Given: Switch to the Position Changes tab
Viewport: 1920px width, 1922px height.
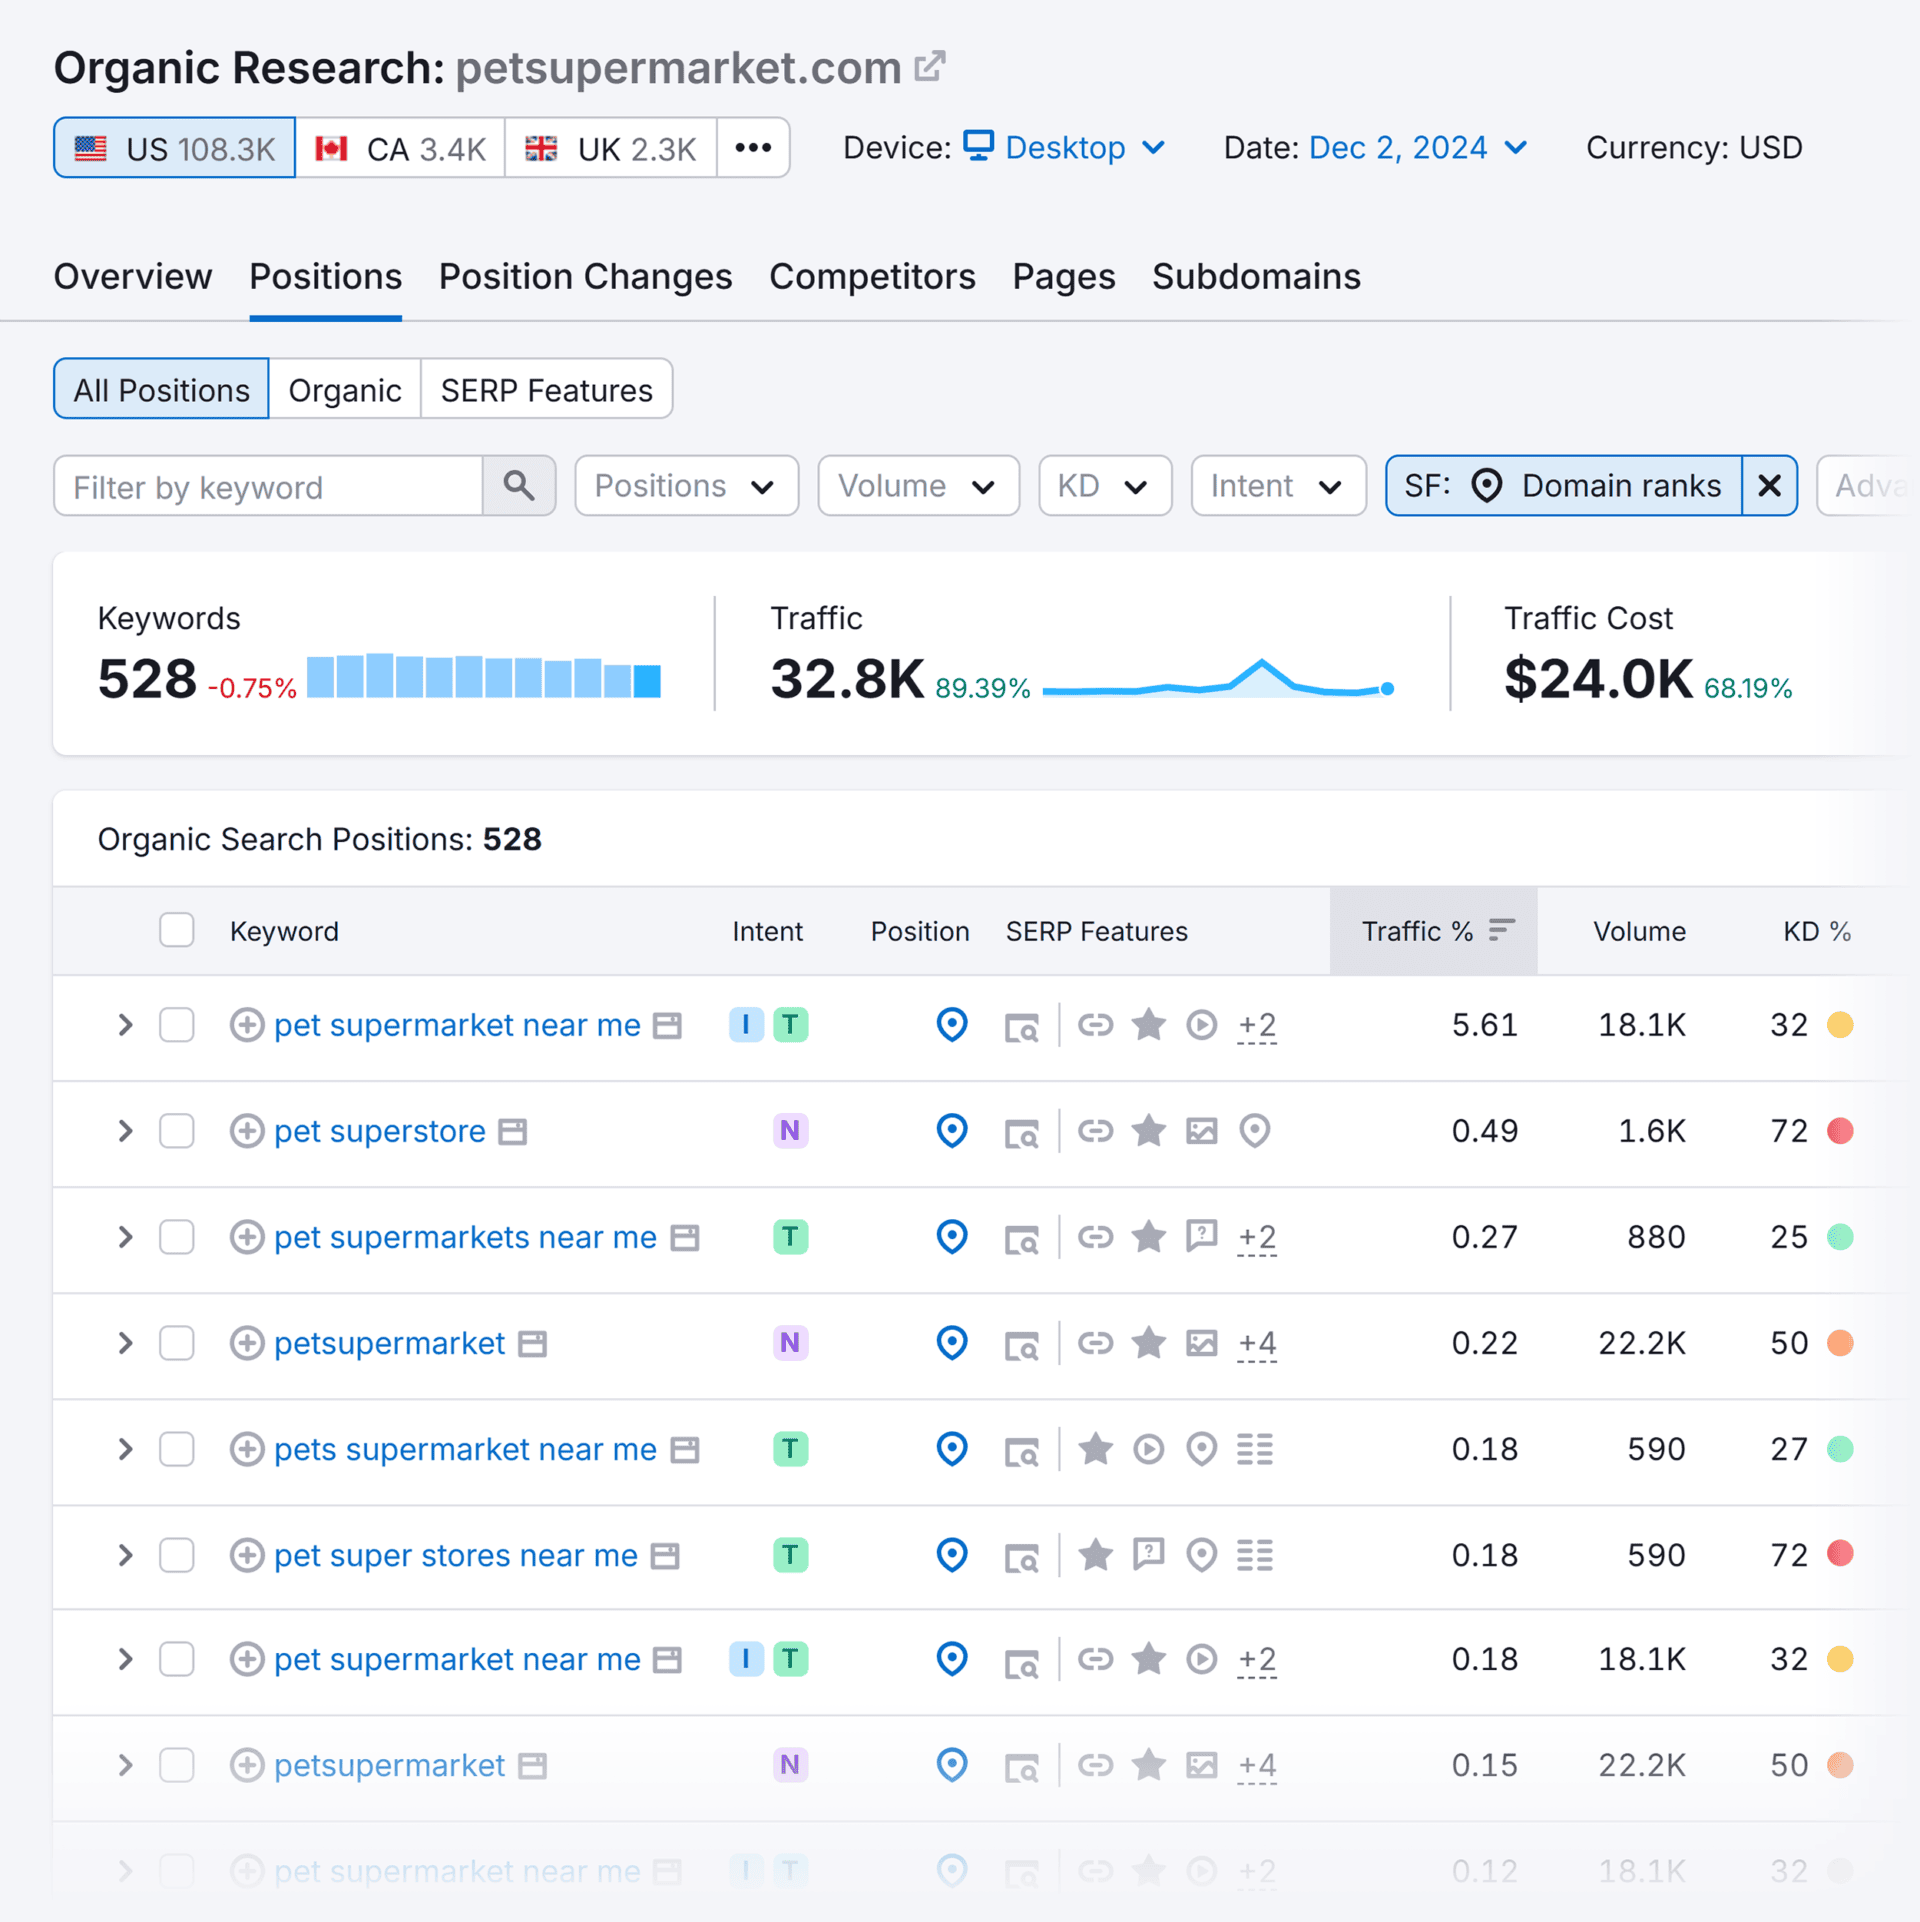Looking at the screenshot, I should 585,277.
